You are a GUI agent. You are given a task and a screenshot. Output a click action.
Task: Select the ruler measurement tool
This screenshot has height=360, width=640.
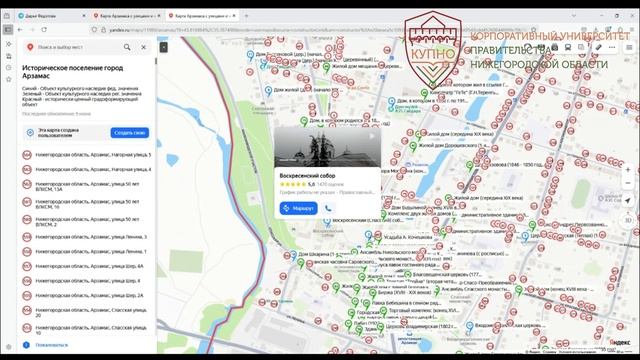click(598, 47)
